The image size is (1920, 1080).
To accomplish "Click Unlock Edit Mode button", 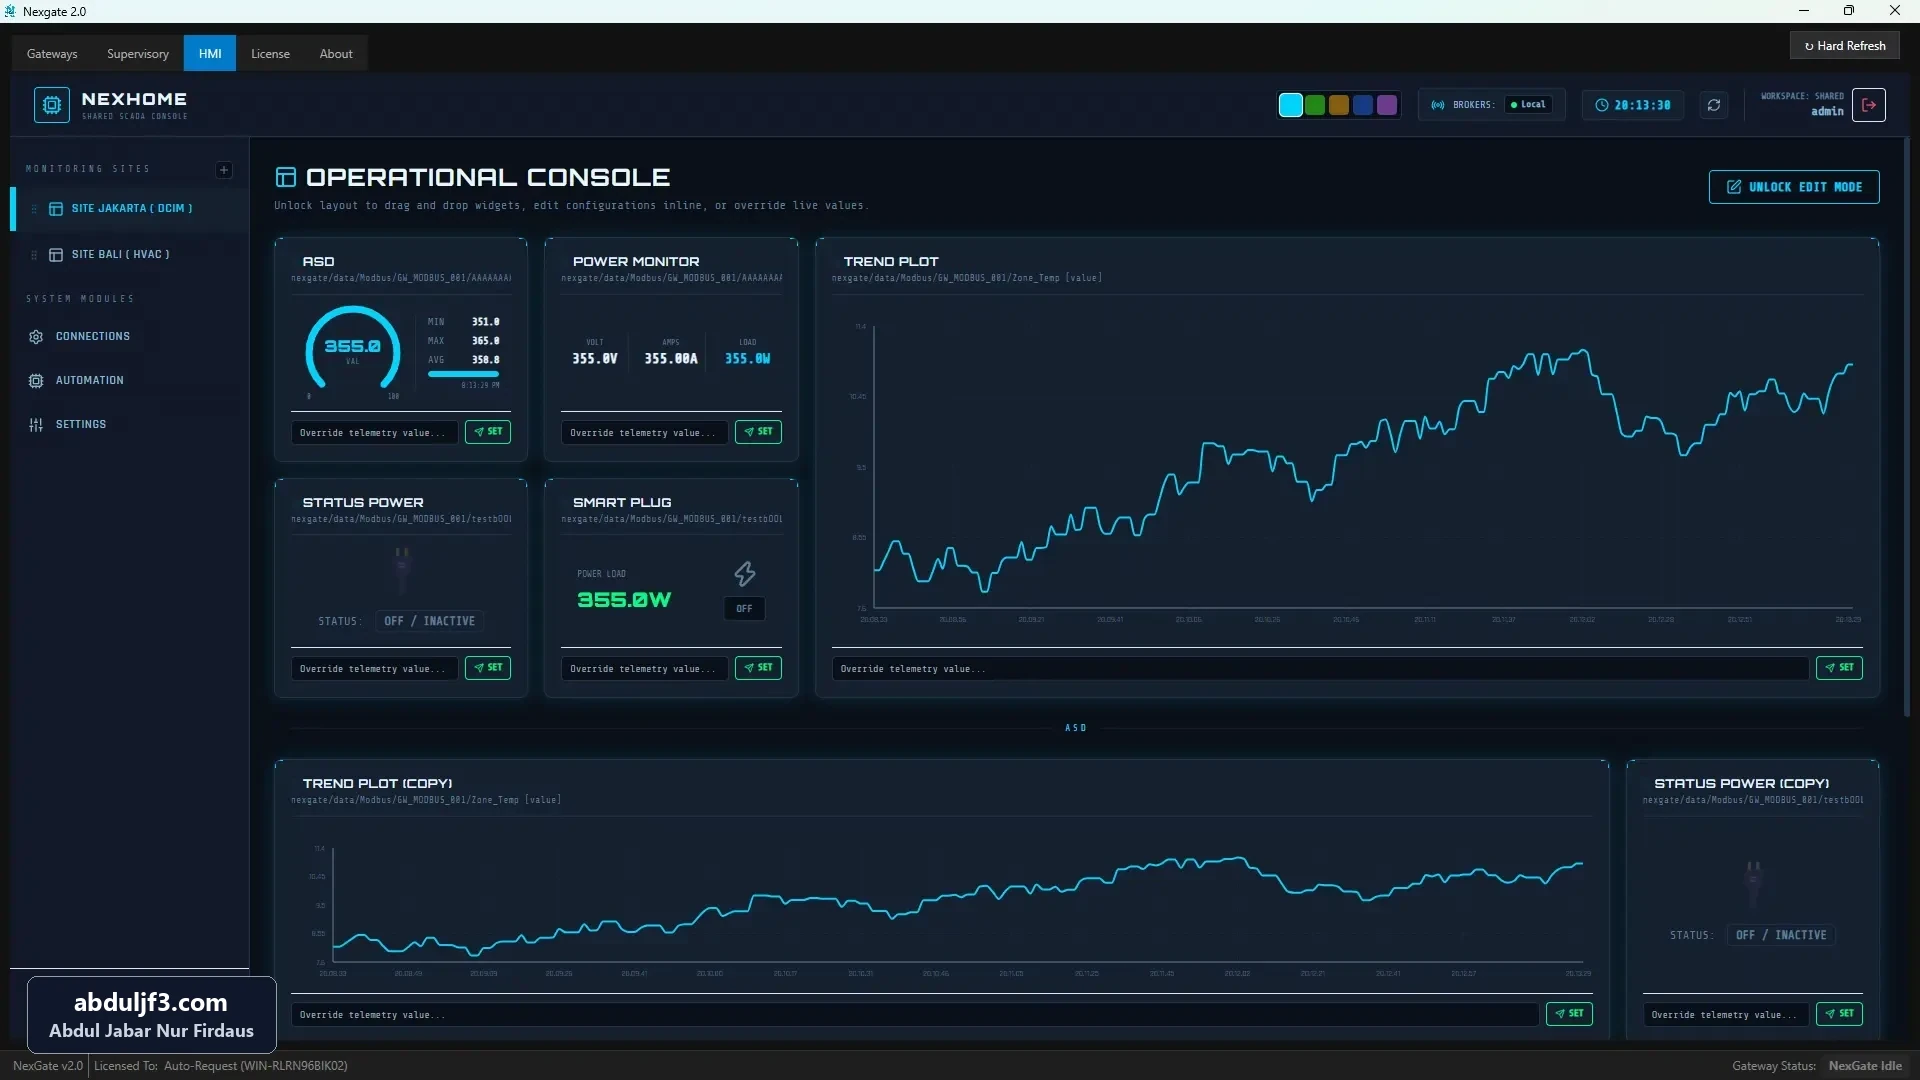I will click(x=1794, y=187).
